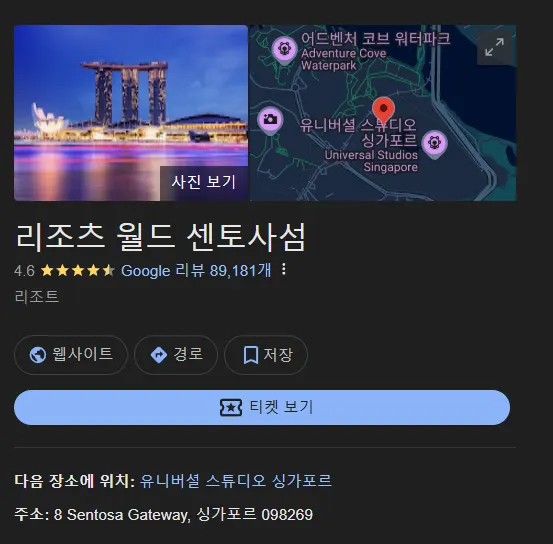Click the bookmark icon to save the place

251,355
